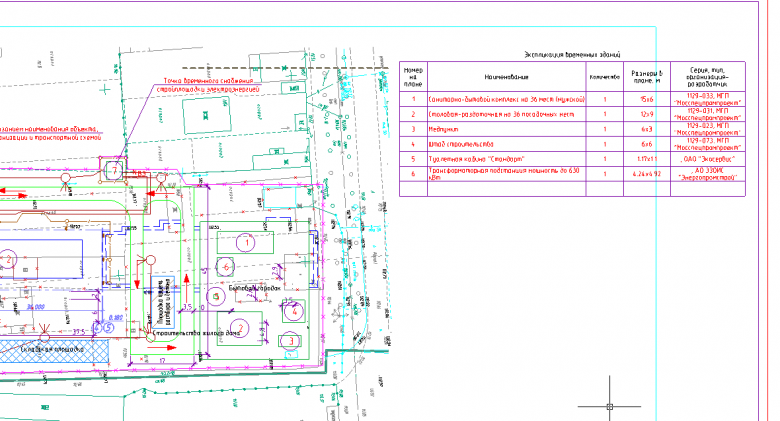Click the "1129-033, МГП" series cell
This screenshot has width=780, height=421.
(707, 99)
